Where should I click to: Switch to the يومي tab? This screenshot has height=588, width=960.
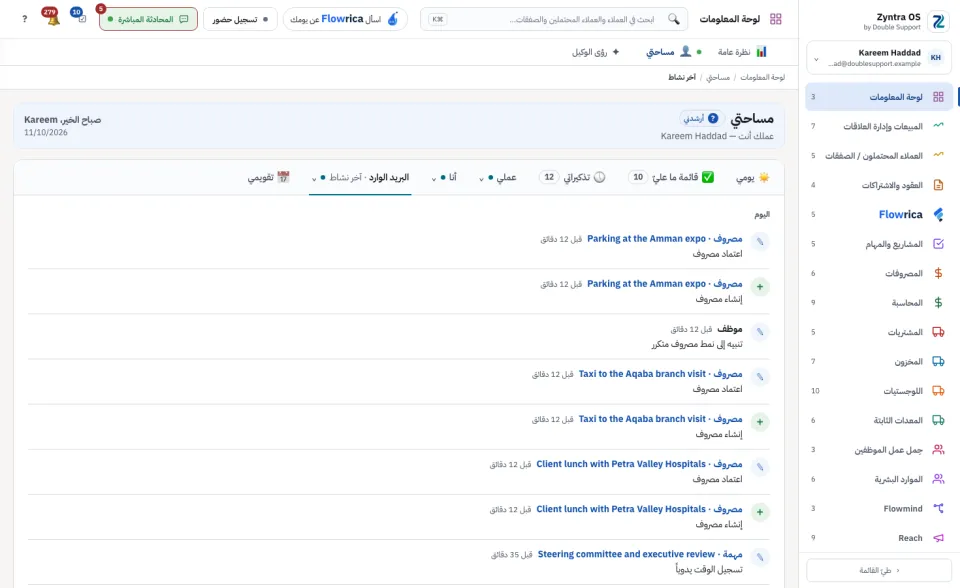pyautogui.click(x=752, y=177)
